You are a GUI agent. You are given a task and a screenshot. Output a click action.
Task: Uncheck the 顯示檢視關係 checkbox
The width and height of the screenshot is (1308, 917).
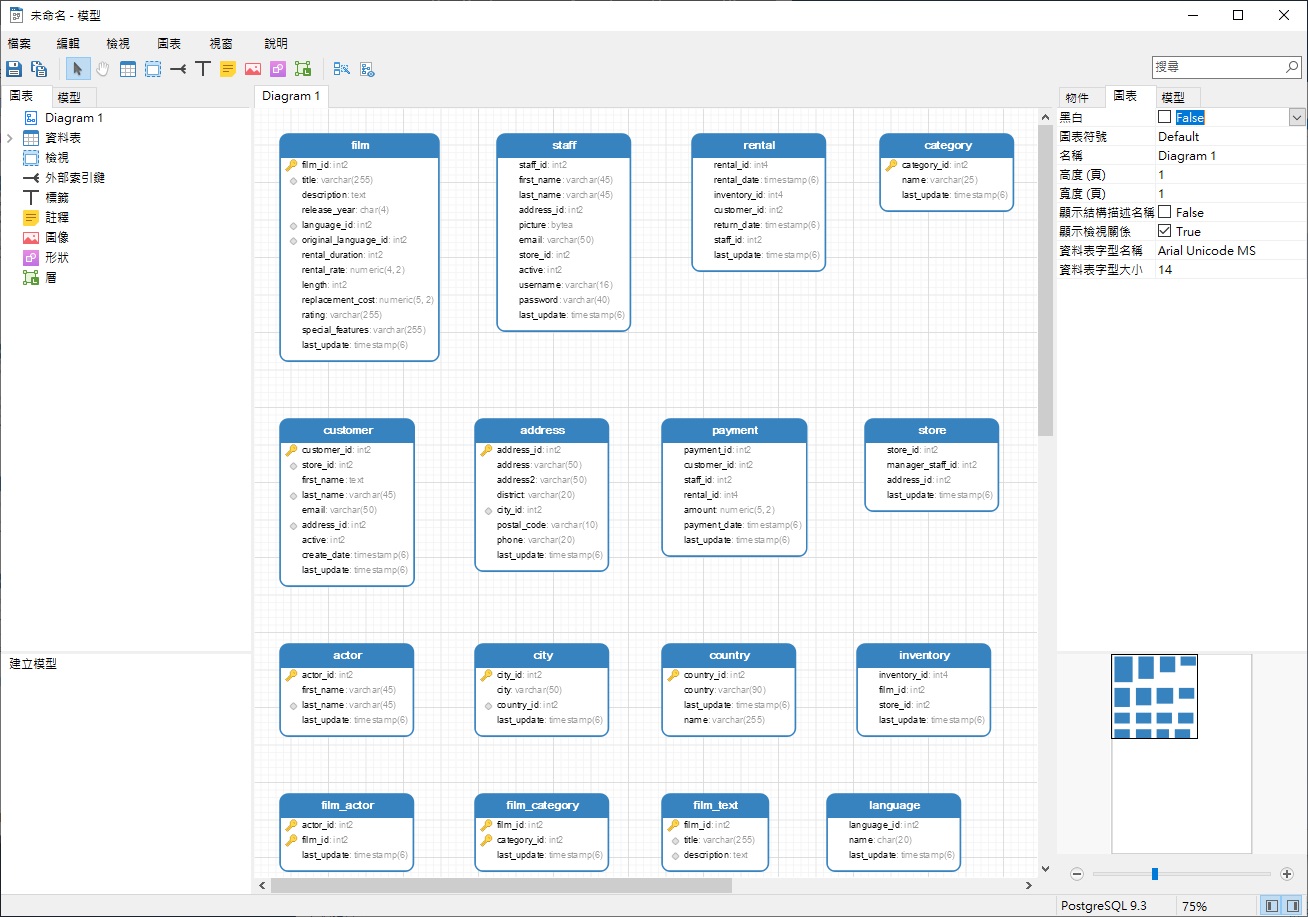(x=1164, y=231)
